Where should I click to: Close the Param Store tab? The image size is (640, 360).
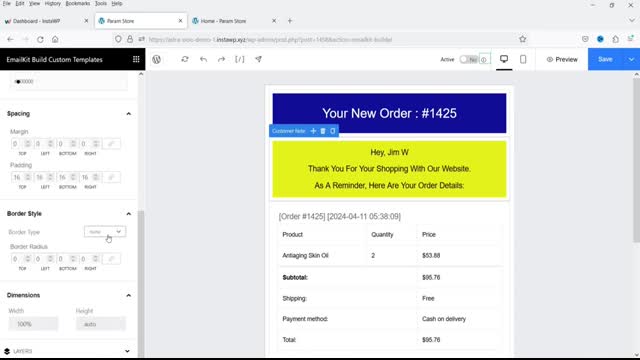coord(180,21)
